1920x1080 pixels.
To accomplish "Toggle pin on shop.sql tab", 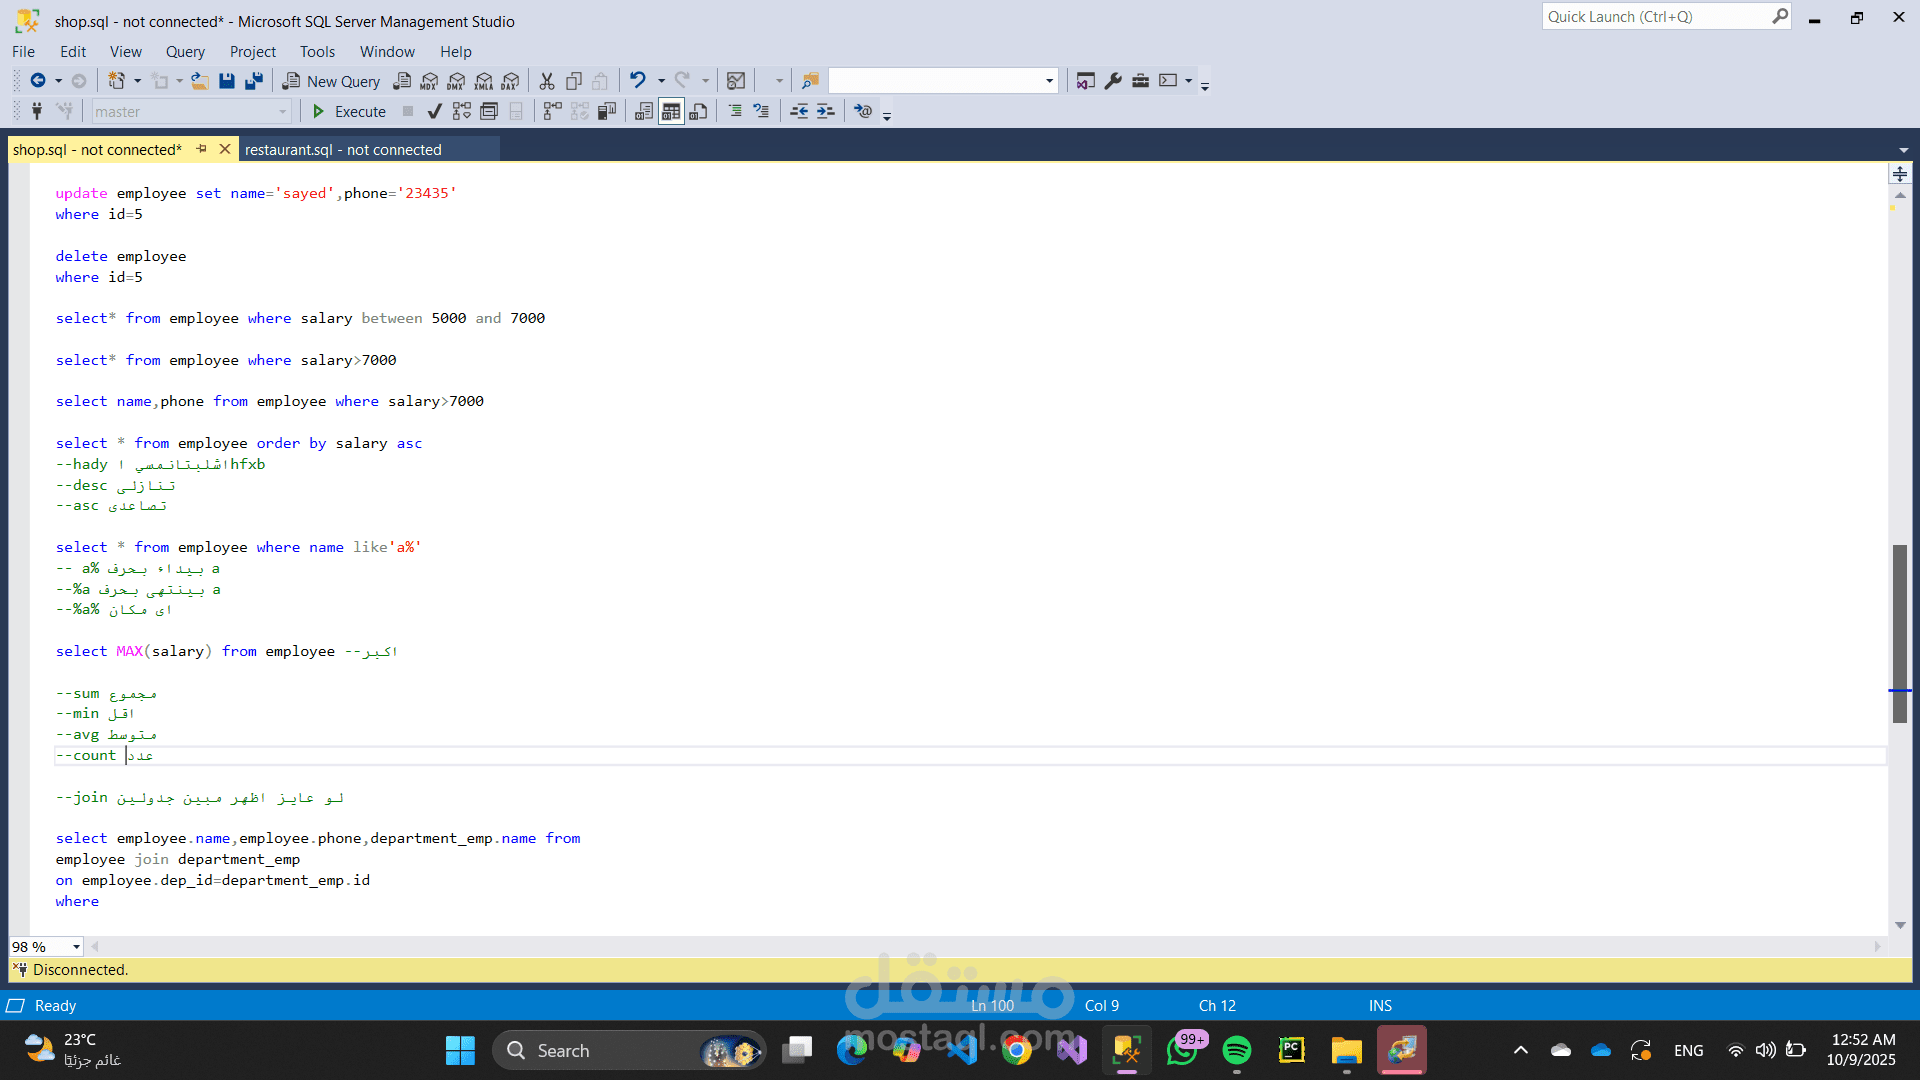I will [201, 149].
